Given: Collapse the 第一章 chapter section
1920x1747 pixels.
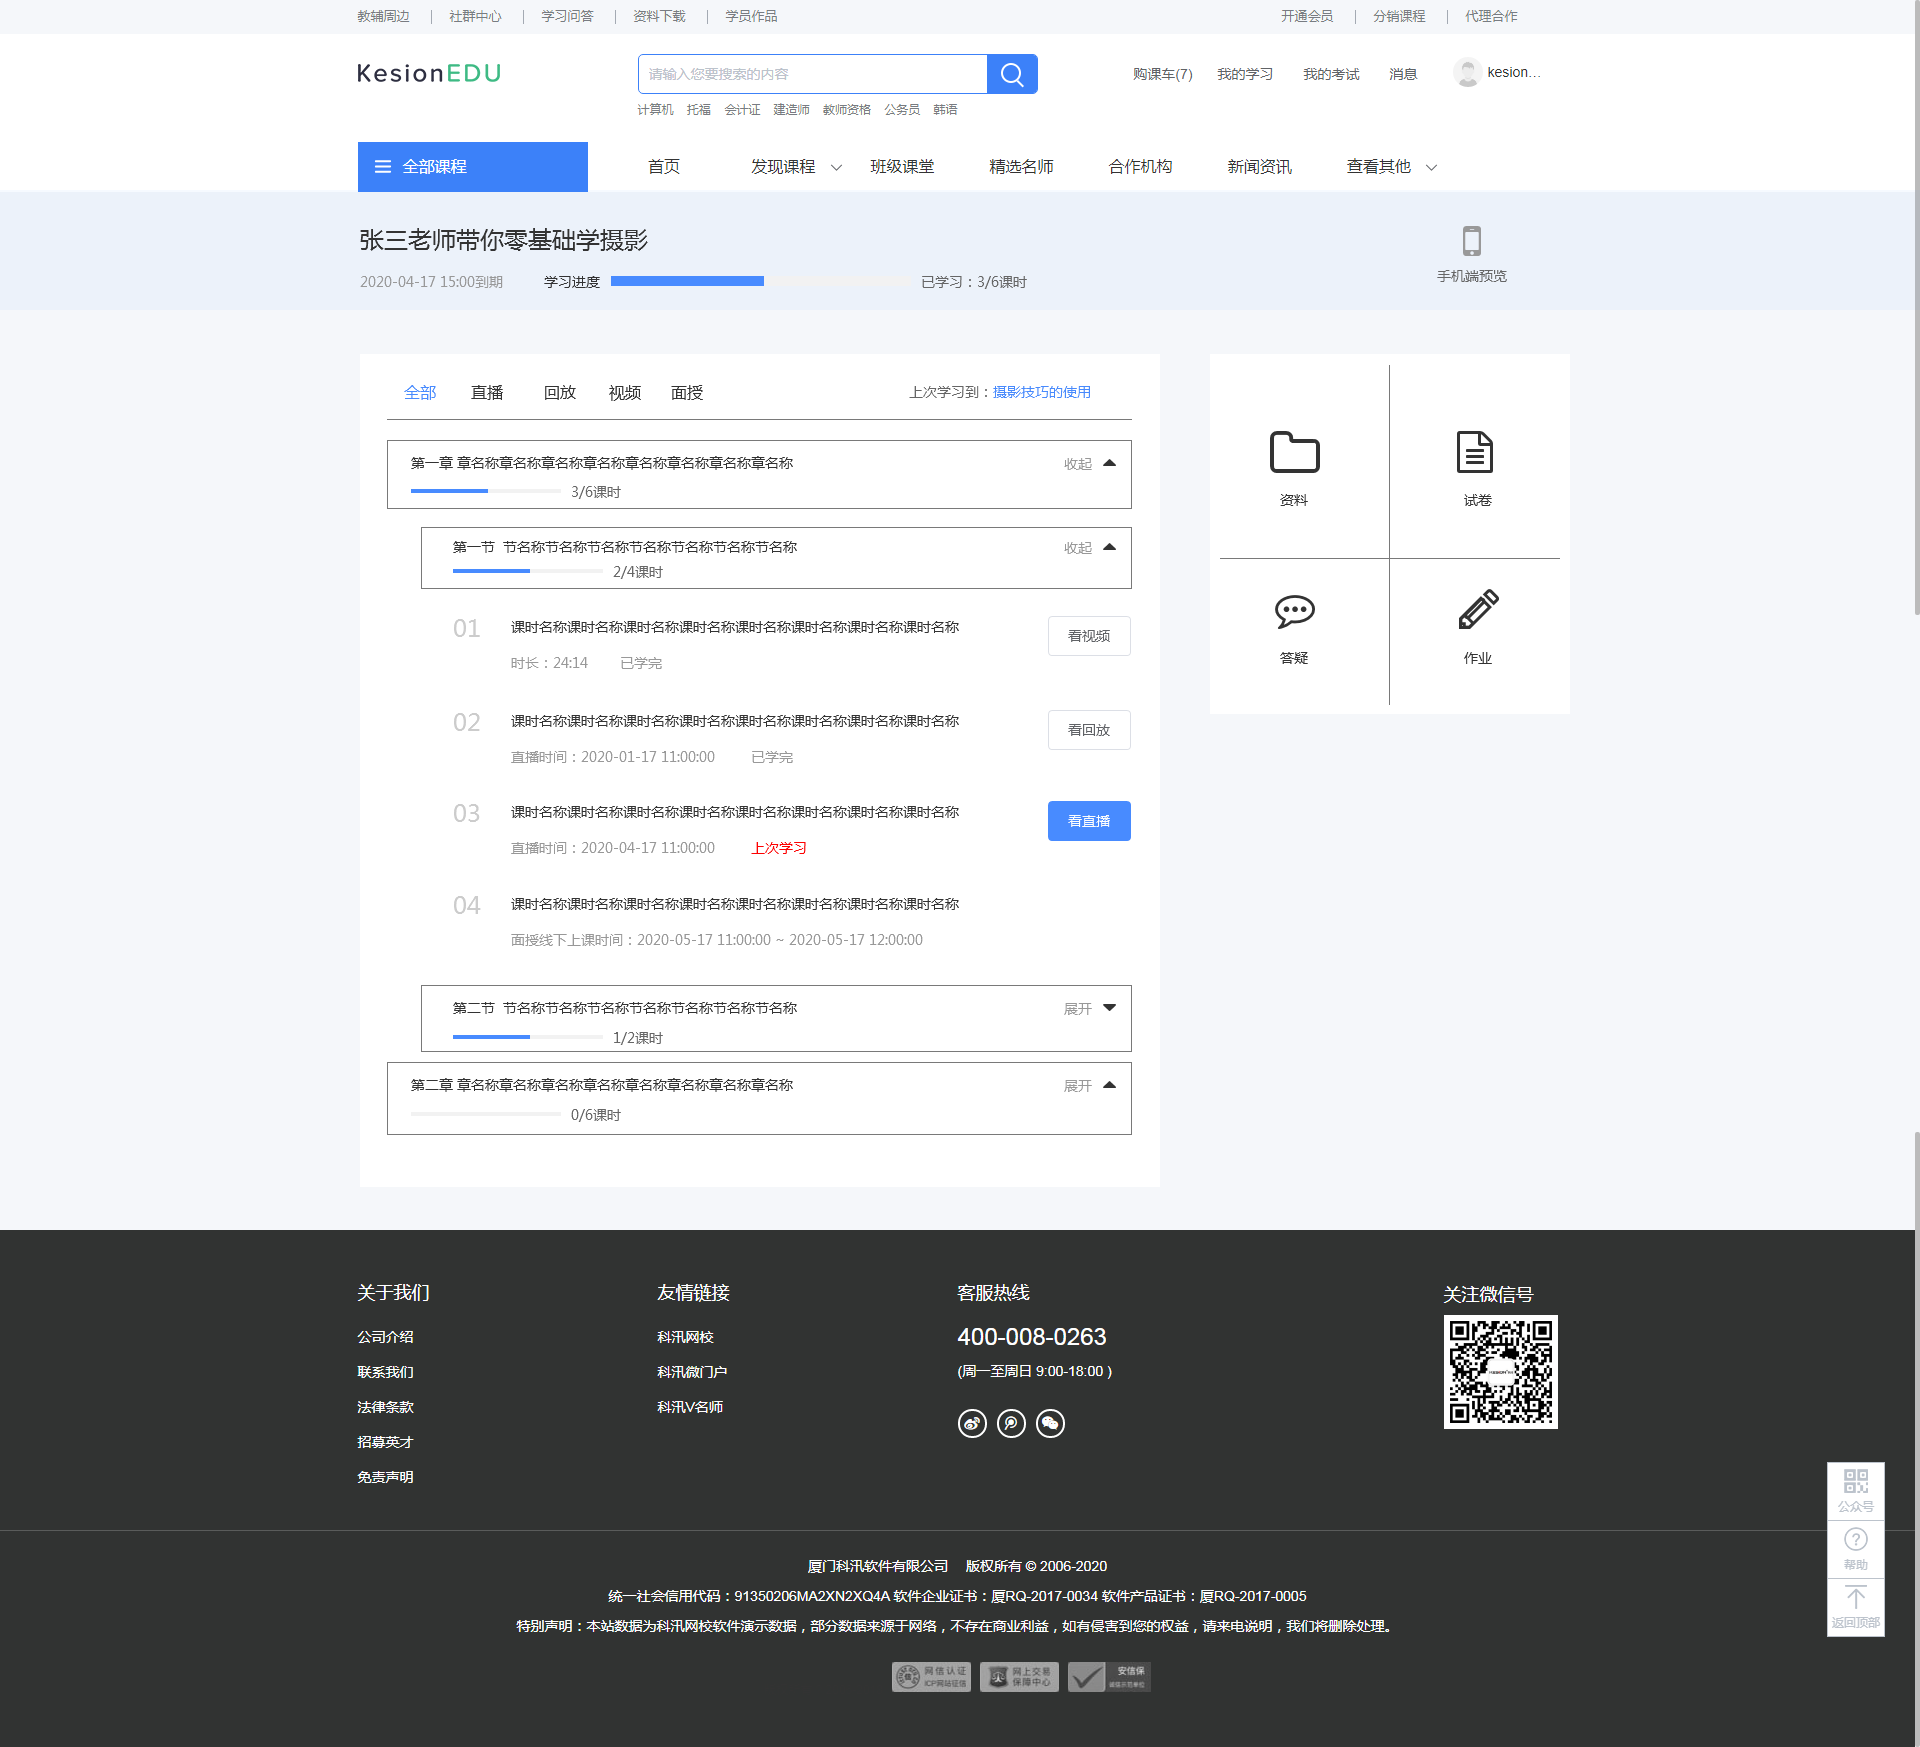Looking at the screenshot, I should click(x=1090, y=464).
